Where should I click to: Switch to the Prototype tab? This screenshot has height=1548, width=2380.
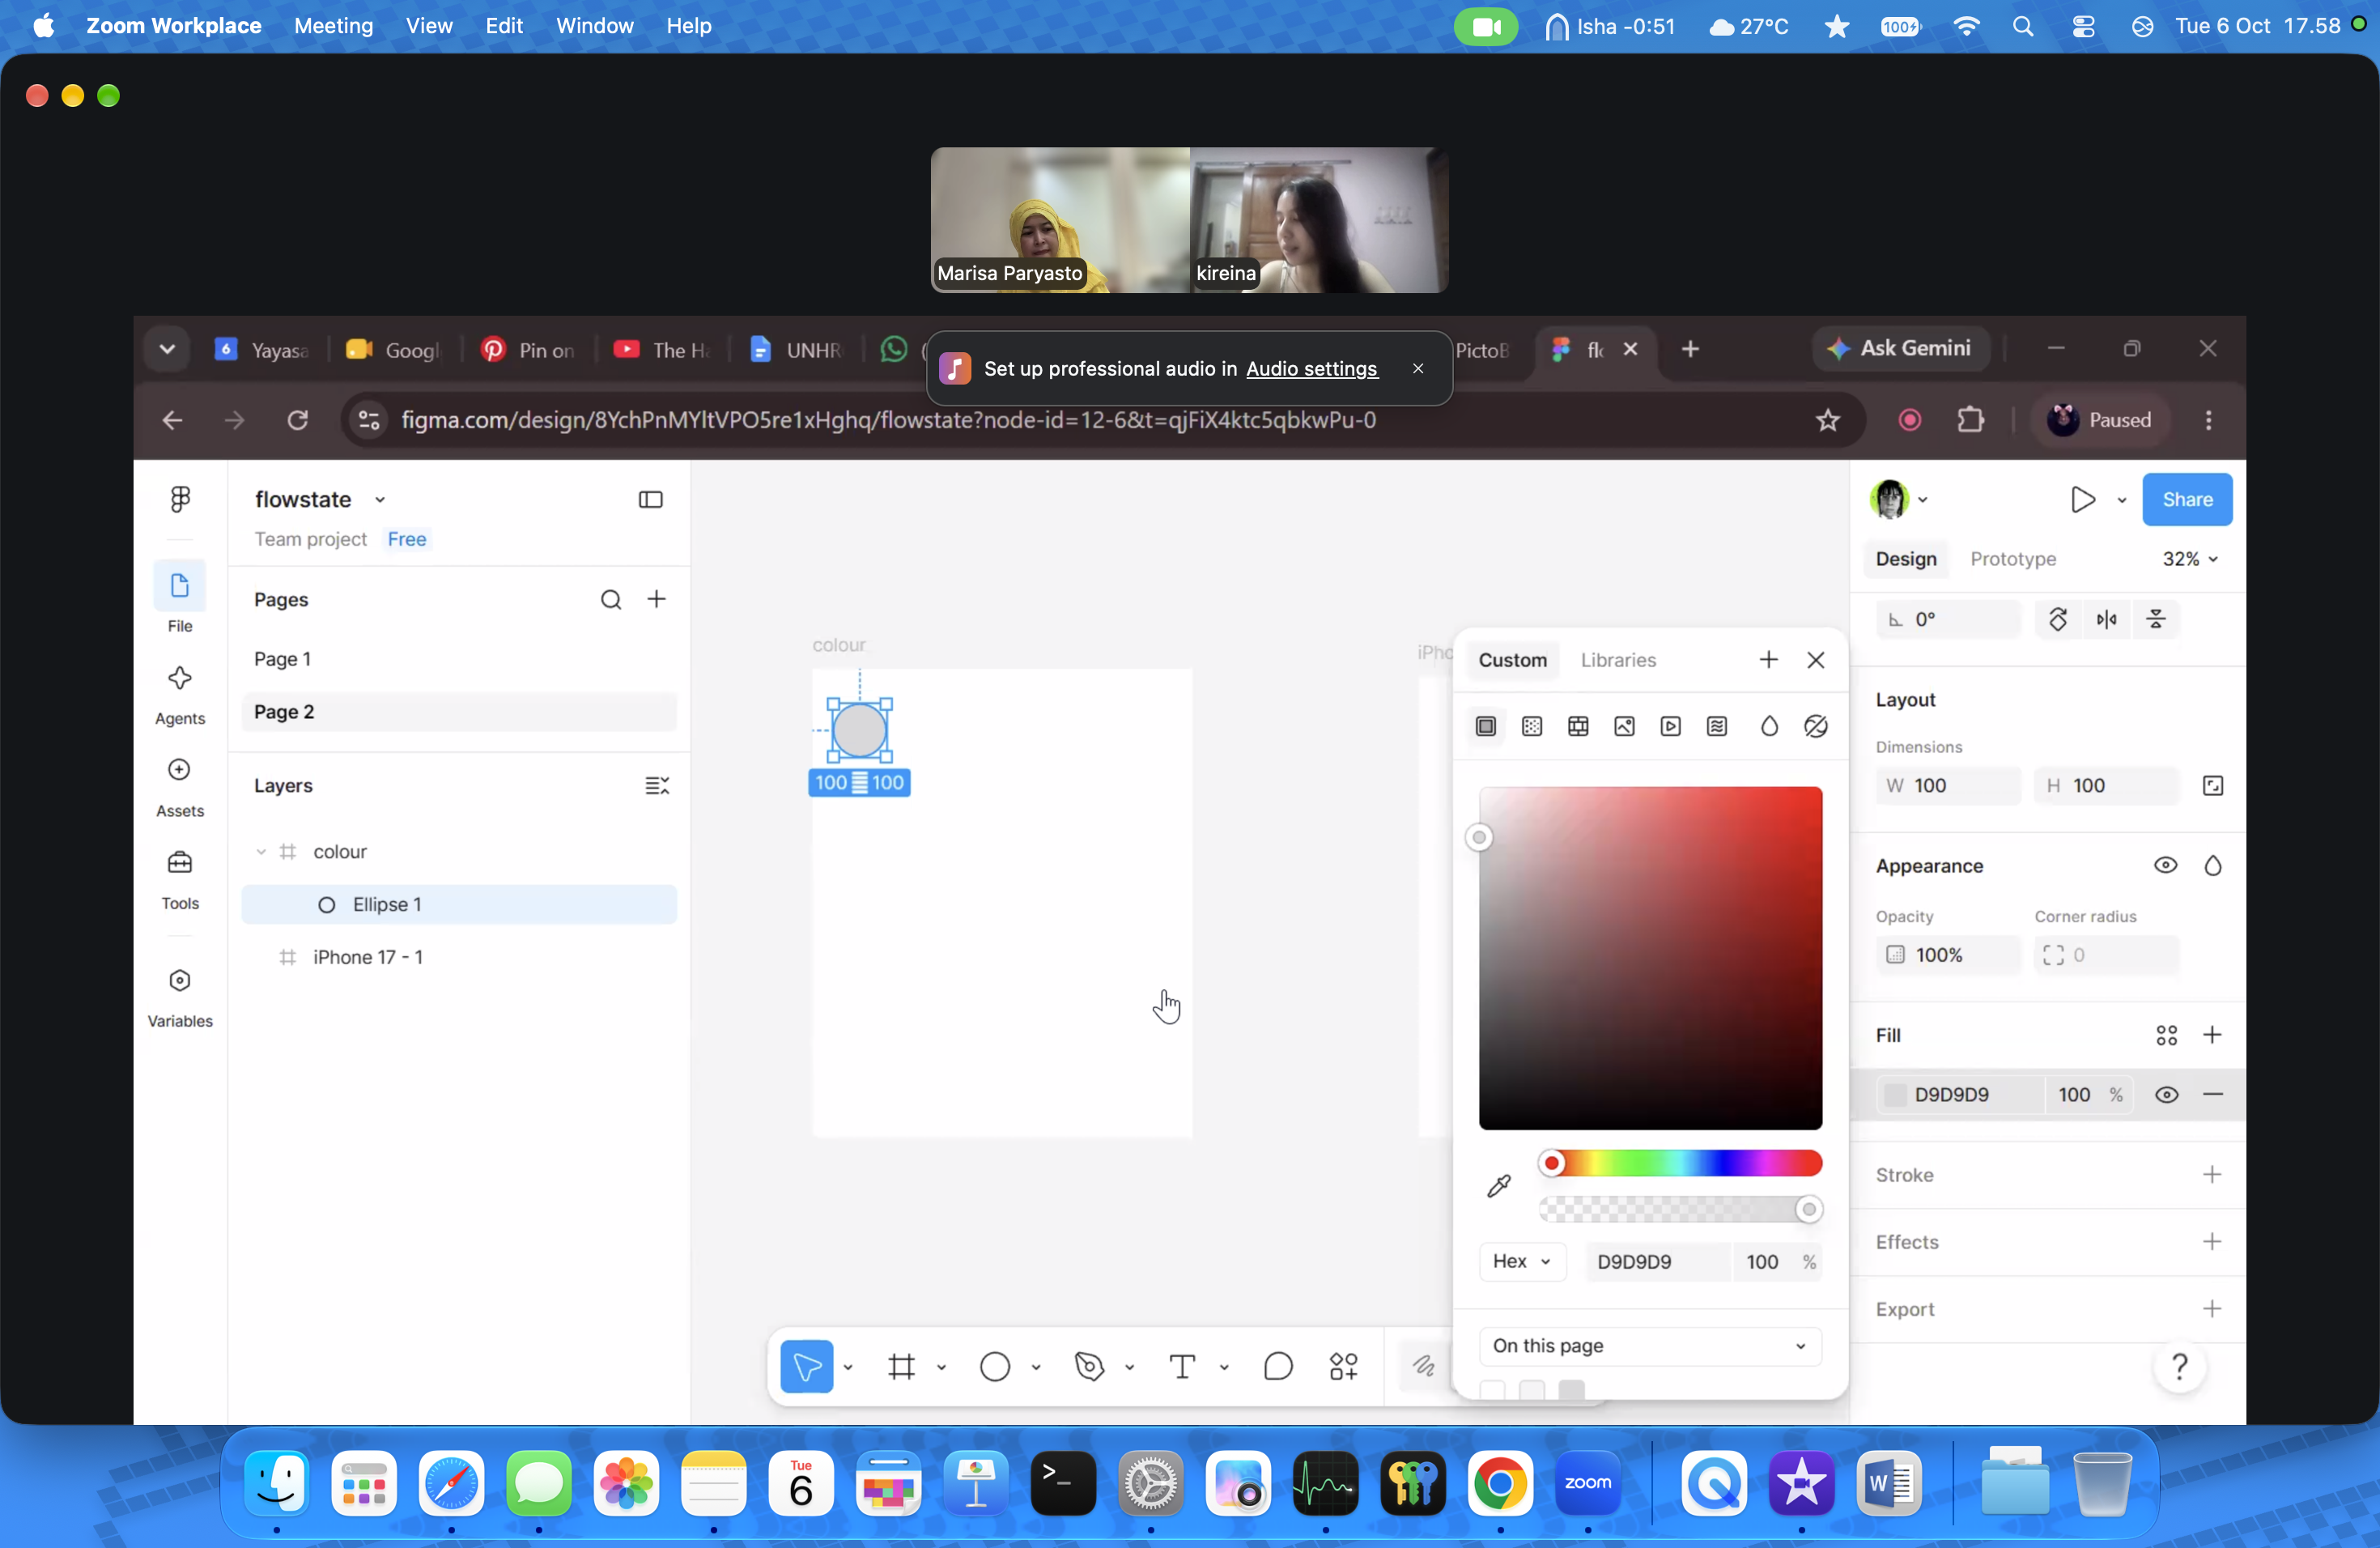coord(2013,559)
